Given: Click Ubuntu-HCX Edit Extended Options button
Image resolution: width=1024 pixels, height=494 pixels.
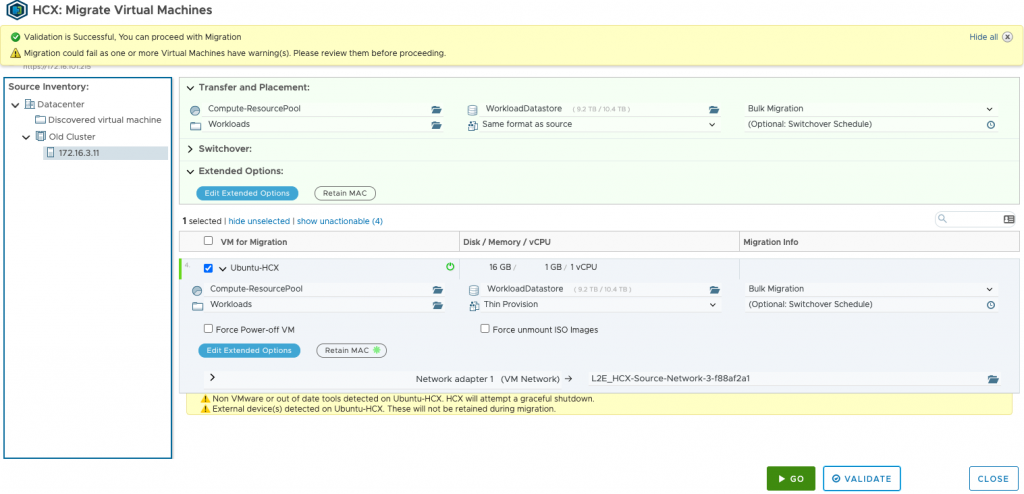Looking at the screenshot, I should coord(249,351).
